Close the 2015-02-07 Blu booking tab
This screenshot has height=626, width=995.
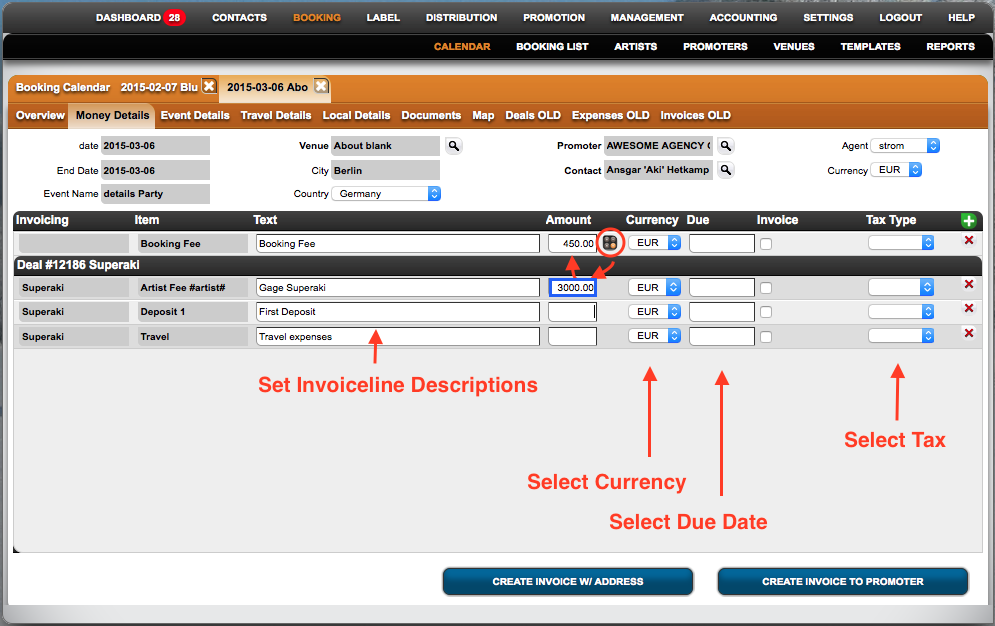[209, 87]
